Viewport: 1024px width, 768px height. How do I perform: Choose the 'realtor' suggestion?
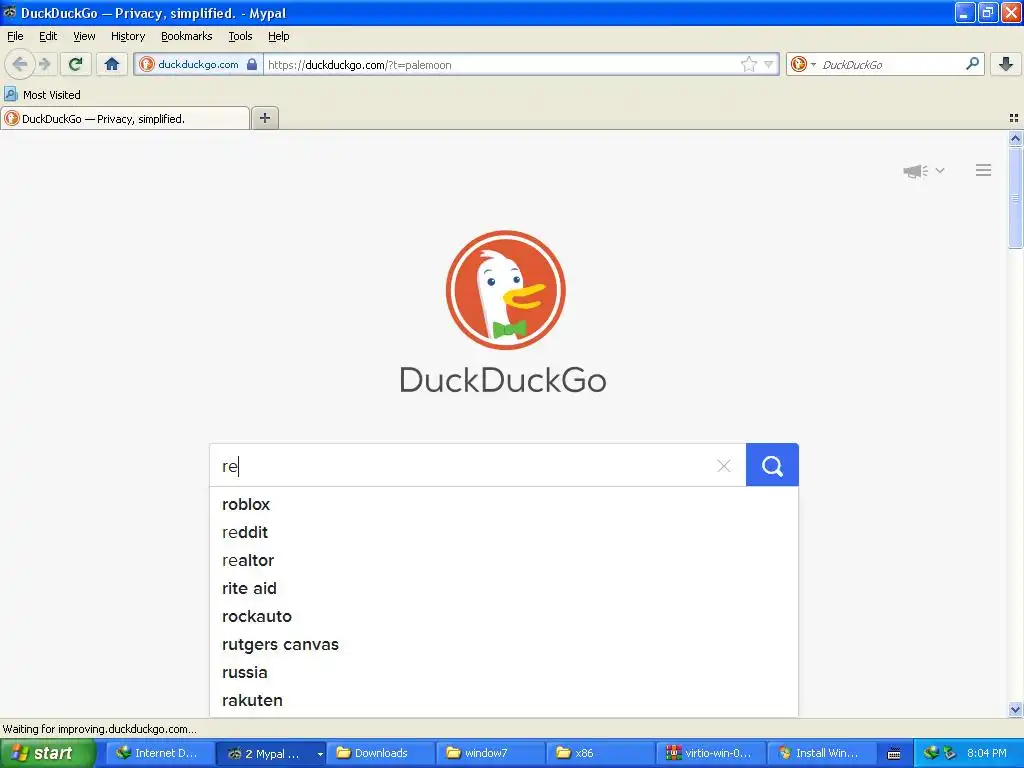click(x=504, y=560)
